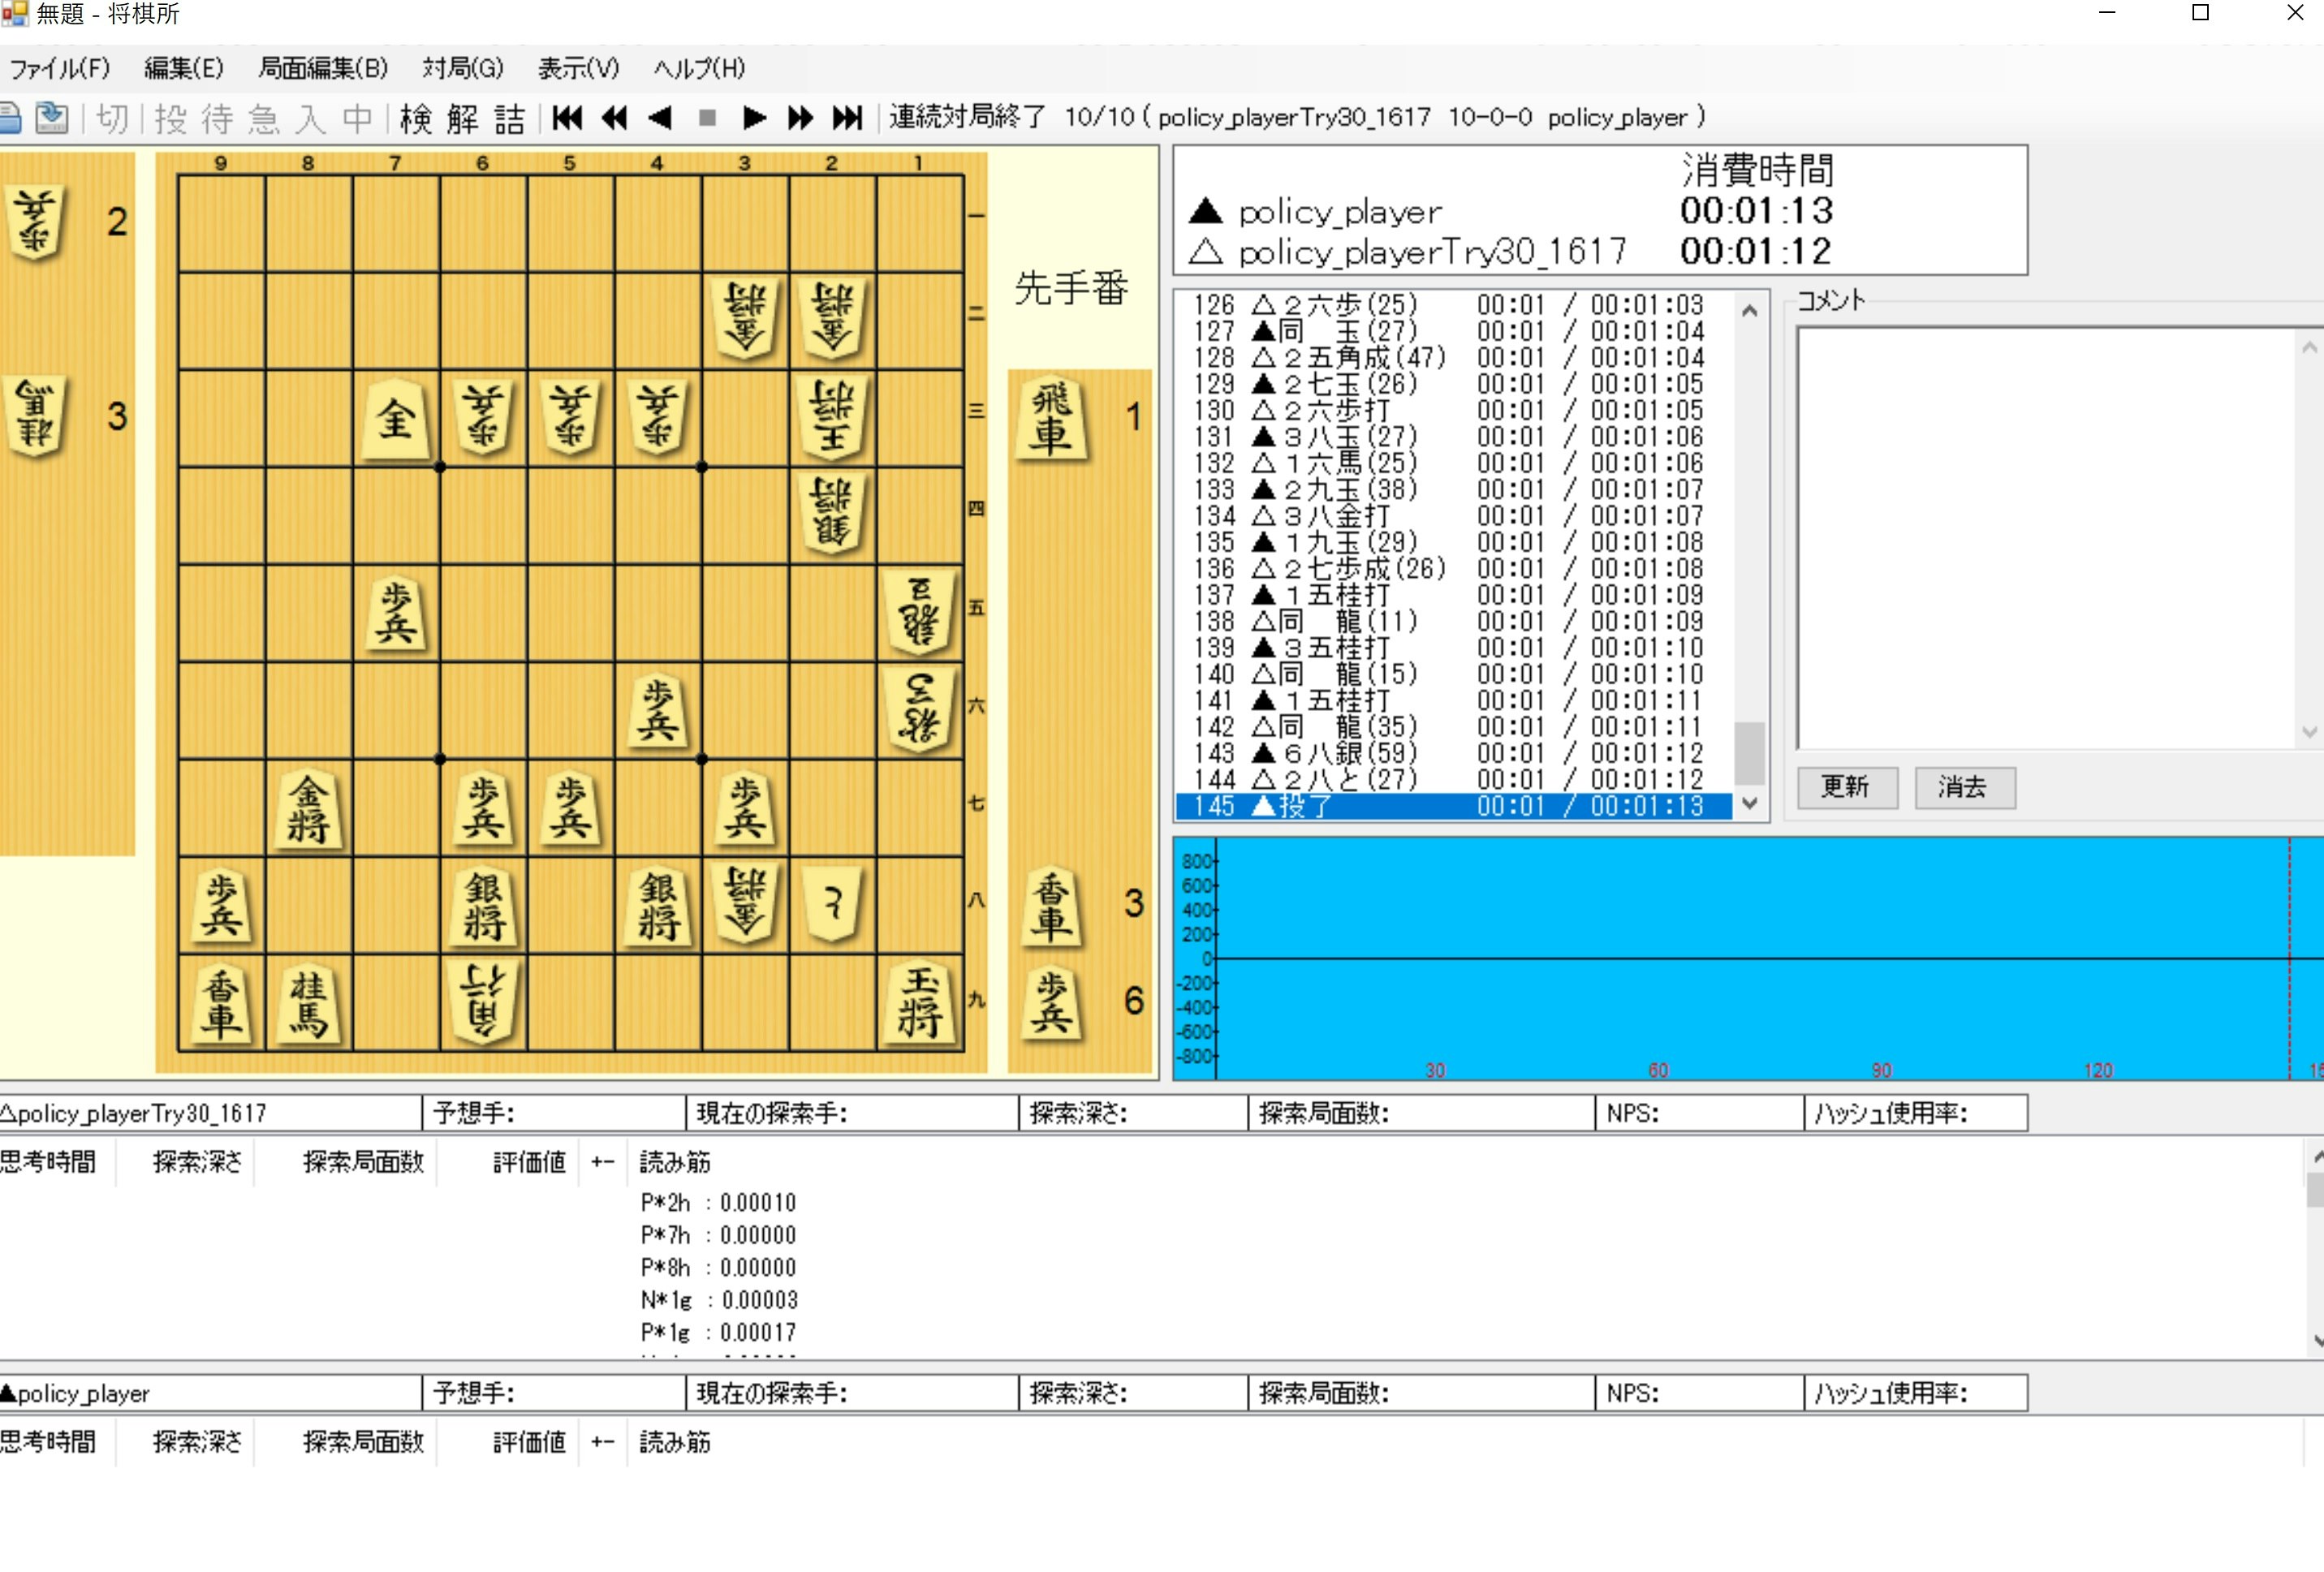Step back one move
Image resolution: width=2324 pixels, height=1572 pixels.
click(660, 118)
